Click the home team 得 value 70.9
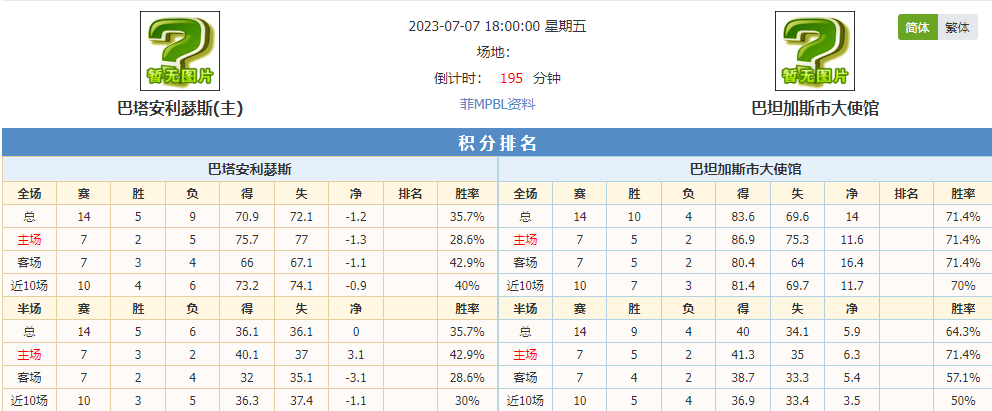 [247, 217]
